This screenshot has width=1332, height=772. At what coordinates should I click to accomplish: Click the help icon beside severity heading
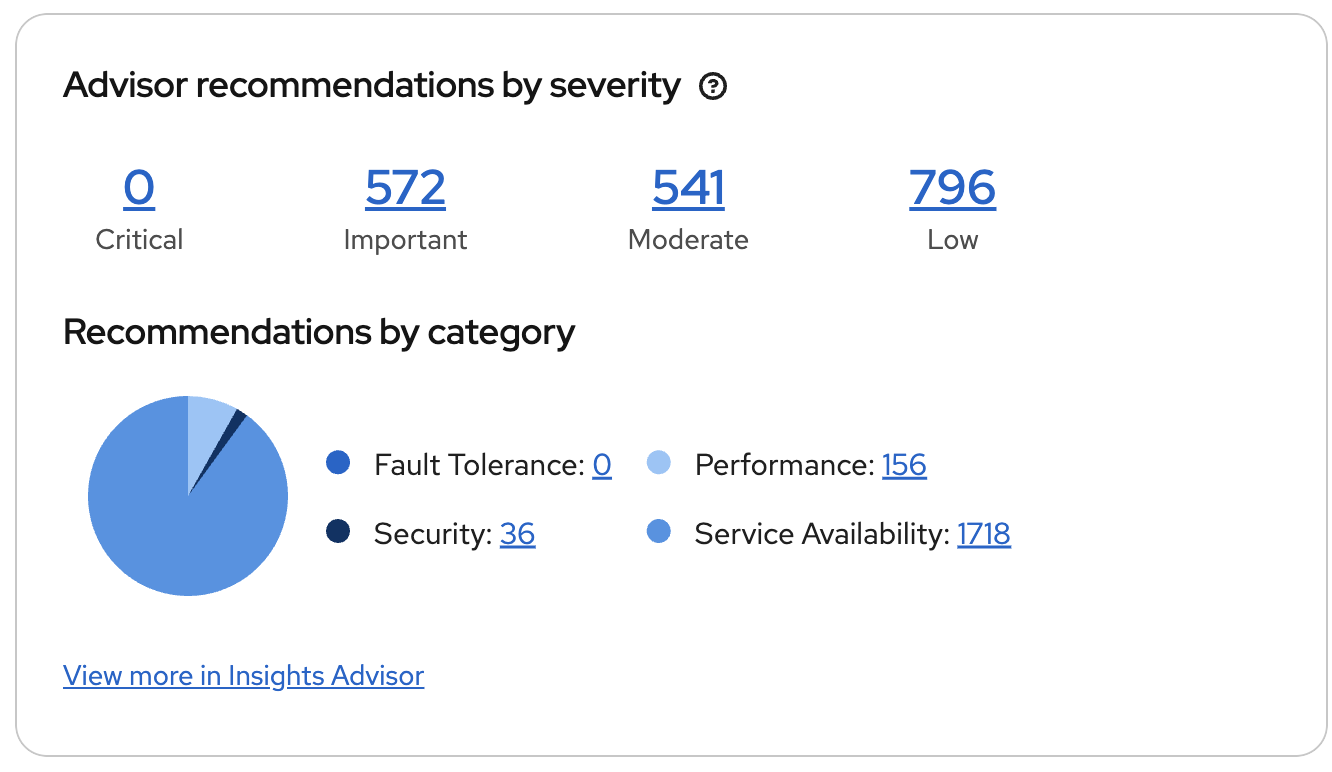point(713,88)
